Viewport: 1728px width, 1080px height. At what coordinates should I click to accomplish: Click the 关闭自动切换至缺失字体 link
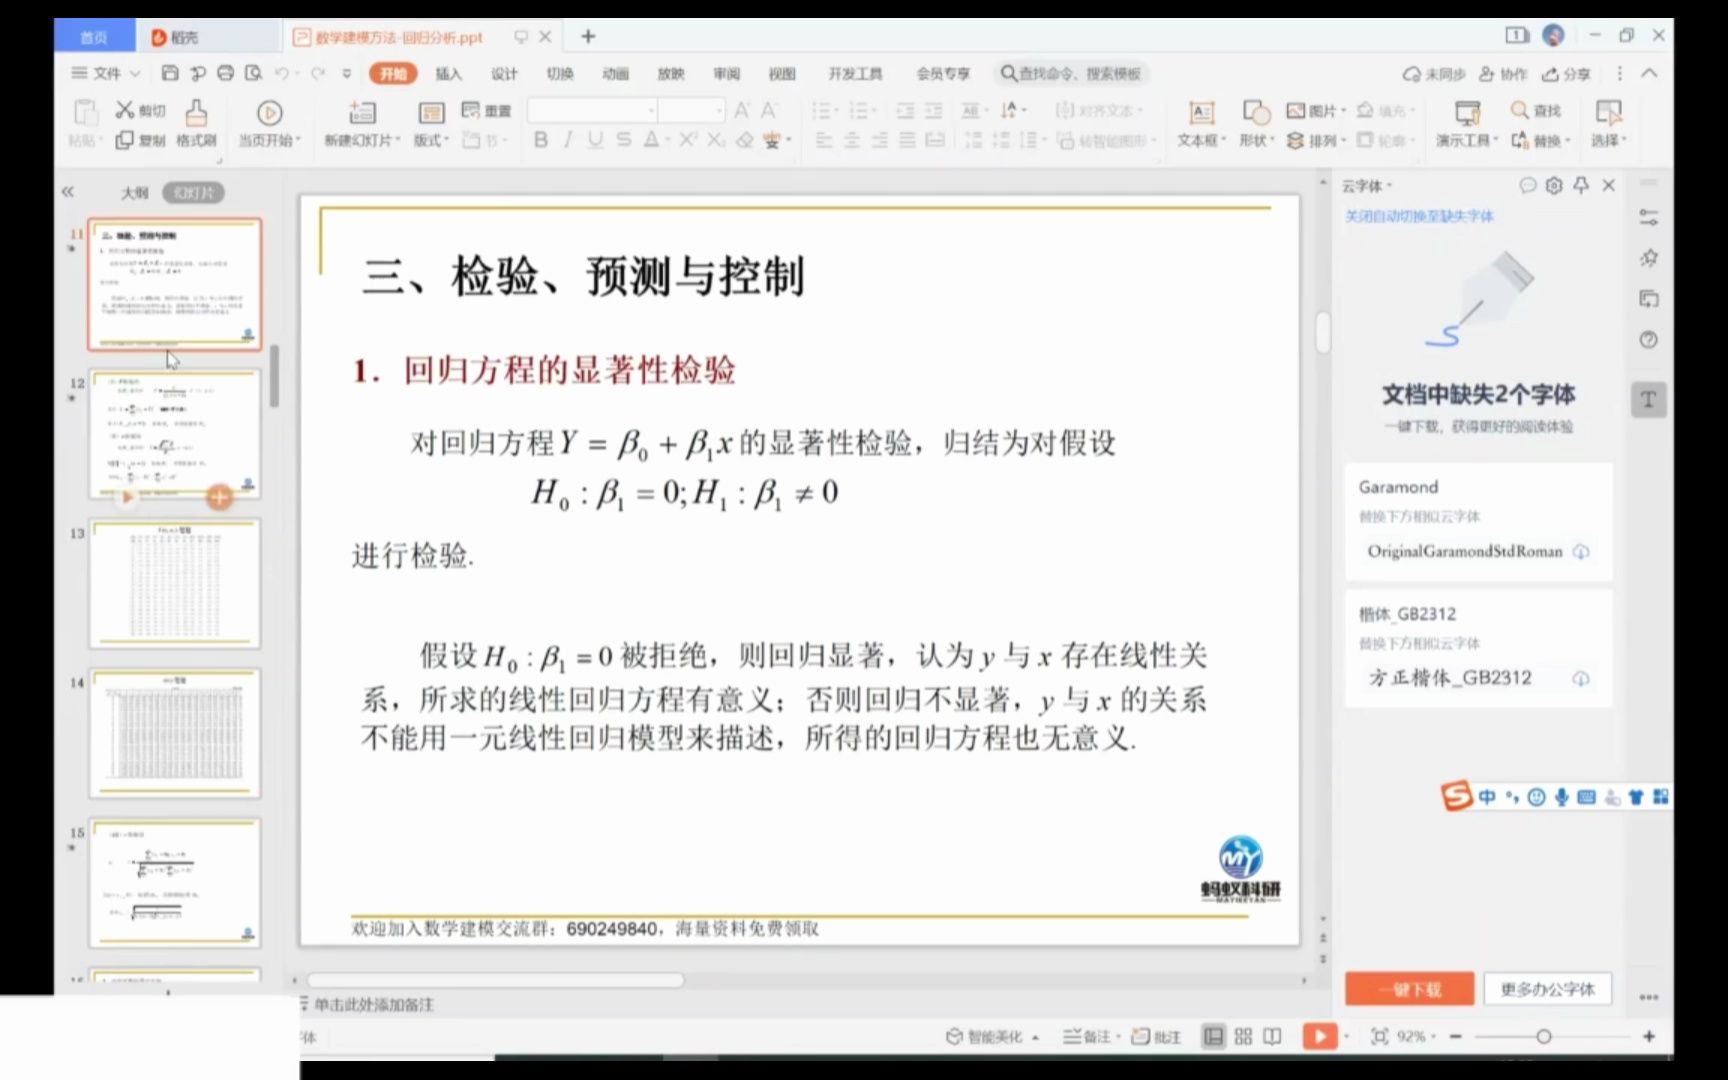(1419, 216)
